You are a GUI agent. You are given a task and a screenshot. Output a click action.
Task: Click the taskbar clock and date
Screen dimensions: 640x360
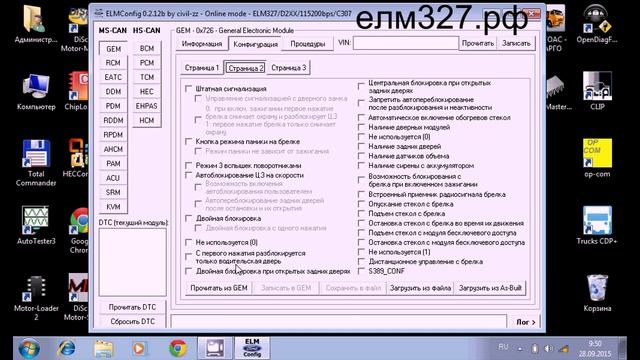[595, 349]
